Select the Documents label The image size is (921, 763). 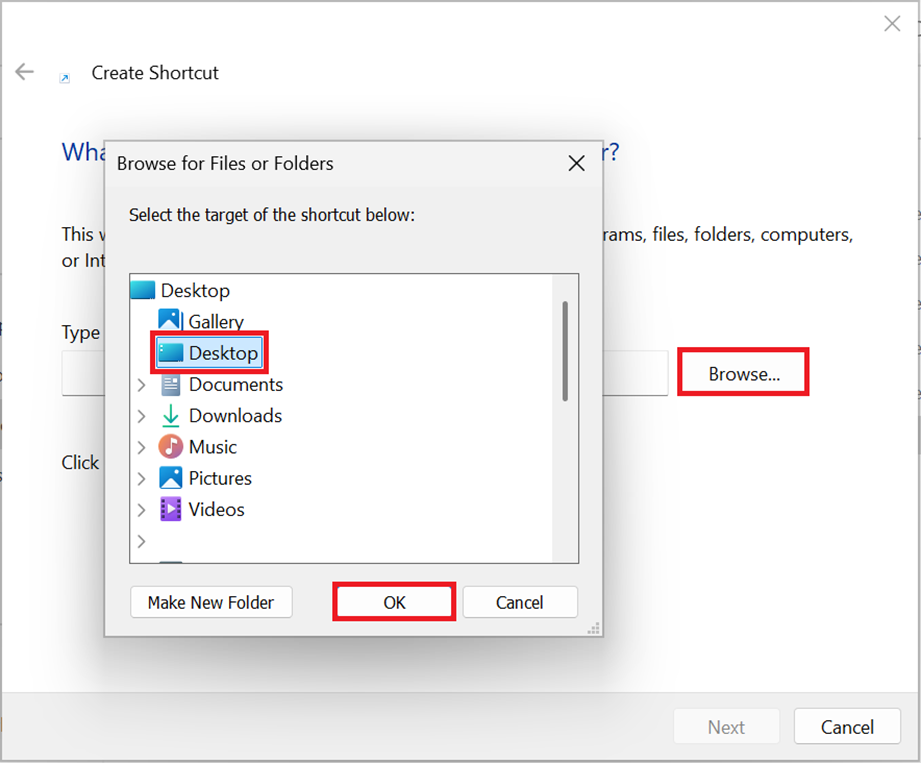236,385
